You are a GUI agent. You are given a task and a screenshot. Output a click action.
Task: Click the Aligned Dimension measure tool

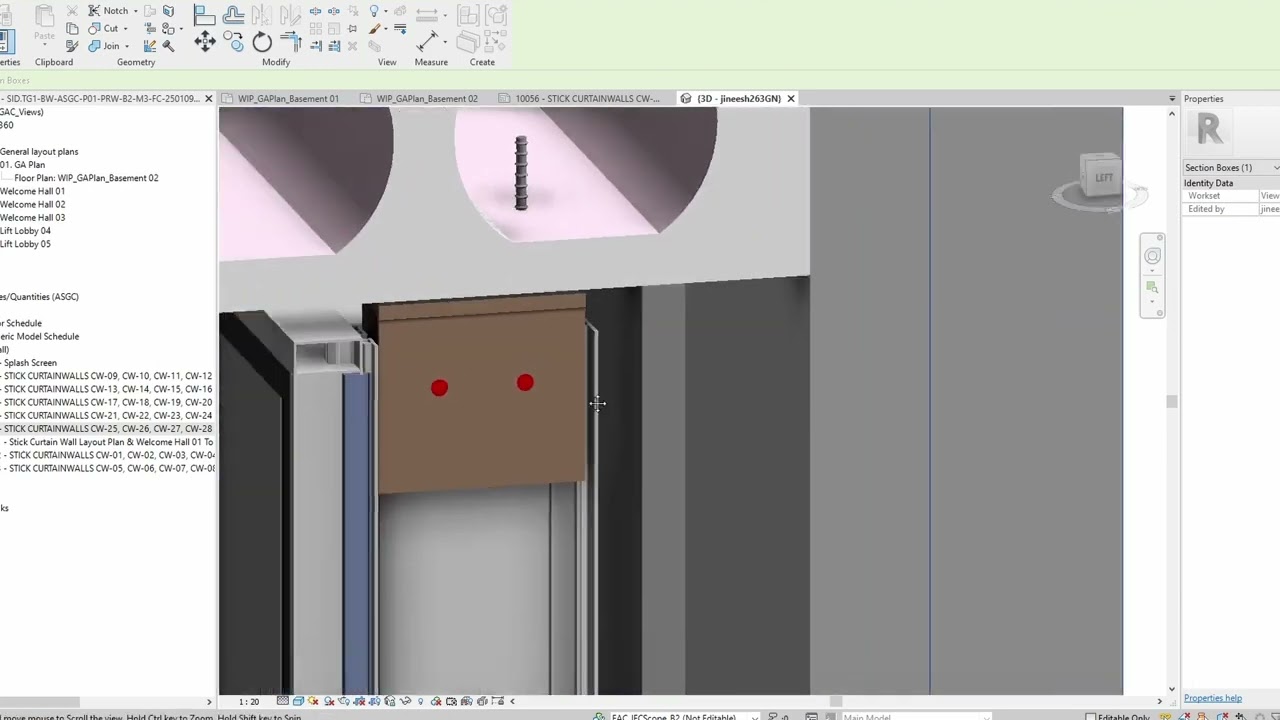coord(427,41)
